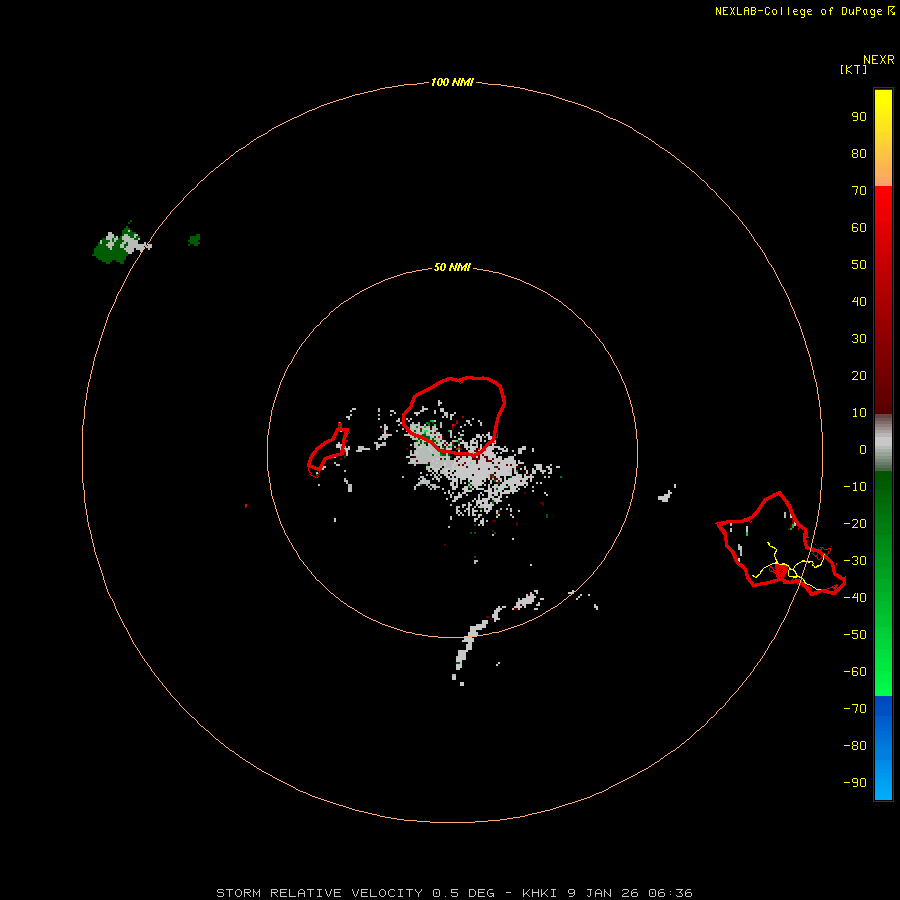Click the -50 value on the velocity scale

[x=855, y=635]
